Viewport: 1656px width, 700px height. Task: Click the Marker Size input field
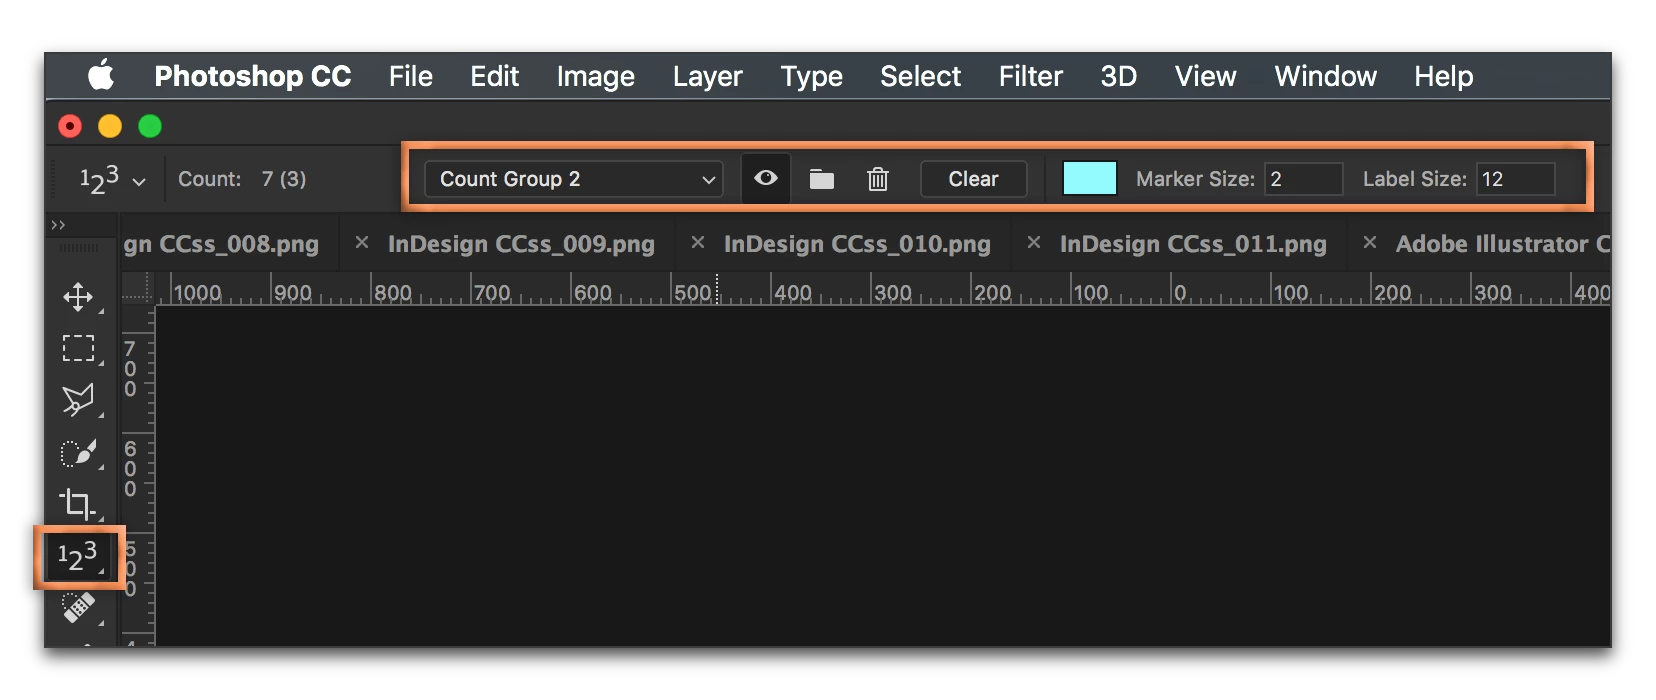[x=1303, y=179]
